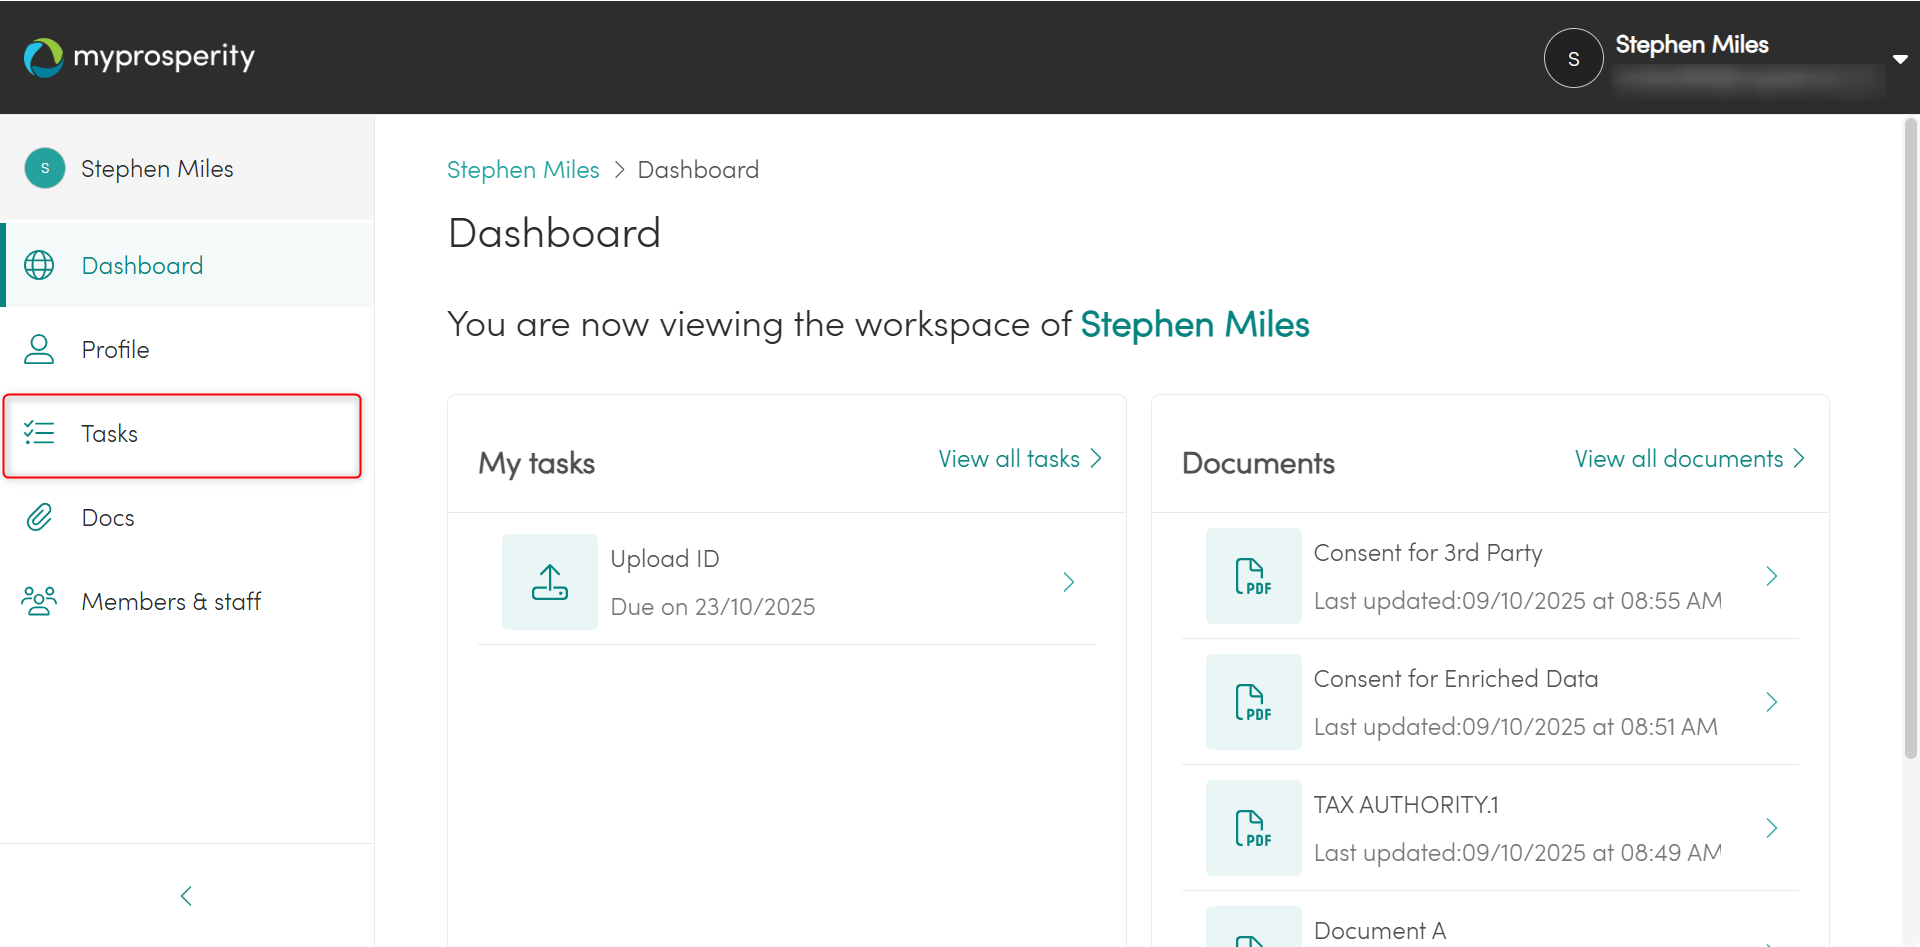Click the myprosperity logo
Image resolution: width=1920 pixels, height=947 pixels.
tap(139, 57)
